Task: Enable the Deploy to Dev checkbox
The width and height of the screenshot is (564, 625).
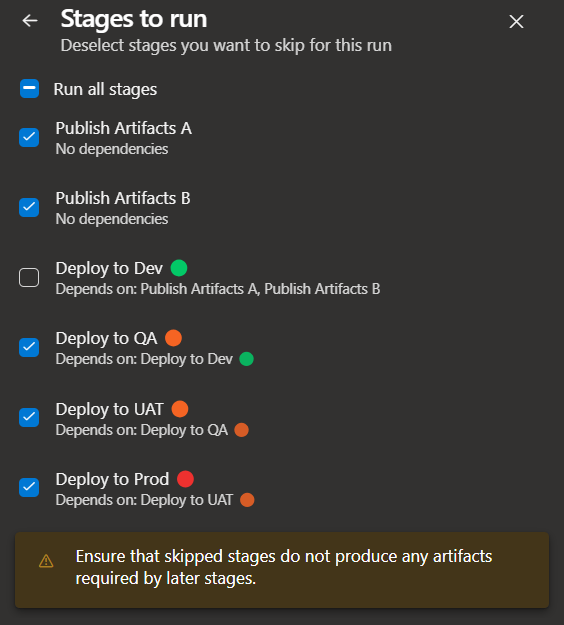Action: (29, 277)
